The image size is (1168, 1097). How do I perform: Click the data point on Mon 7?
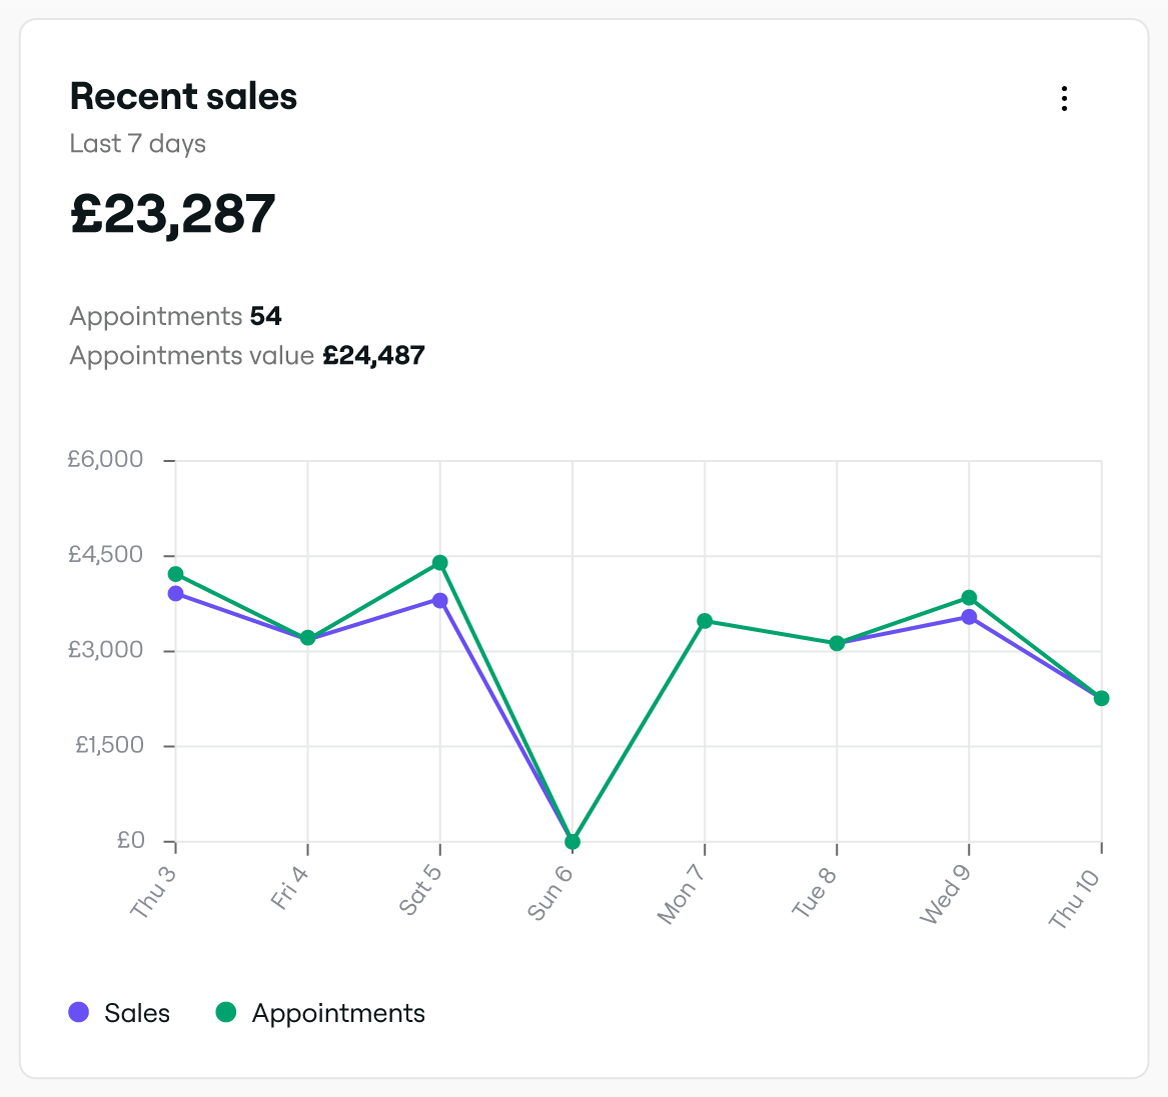705,621
